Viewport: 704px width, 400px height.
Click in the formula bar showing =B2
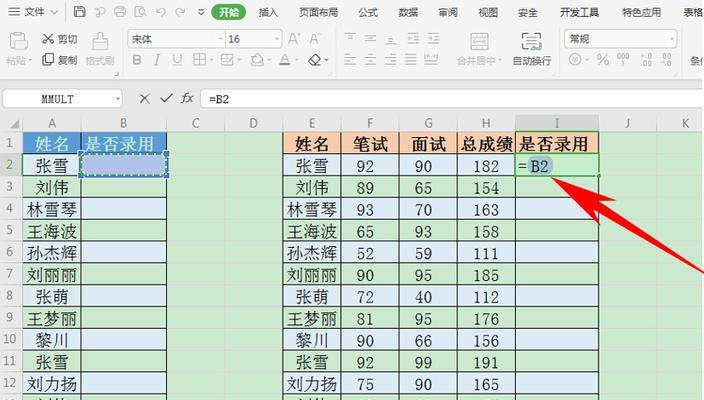(x=452, y=99)
